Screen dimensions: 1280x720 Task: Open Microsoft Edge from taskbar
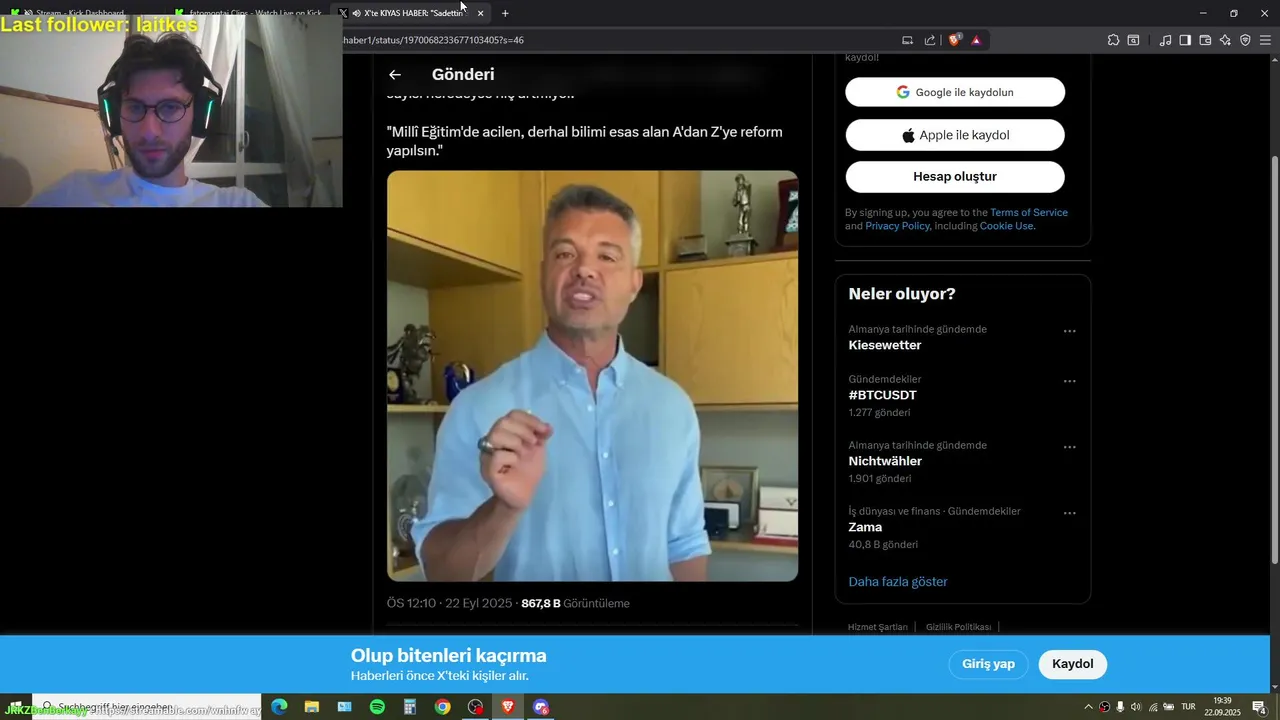(279, 707)
